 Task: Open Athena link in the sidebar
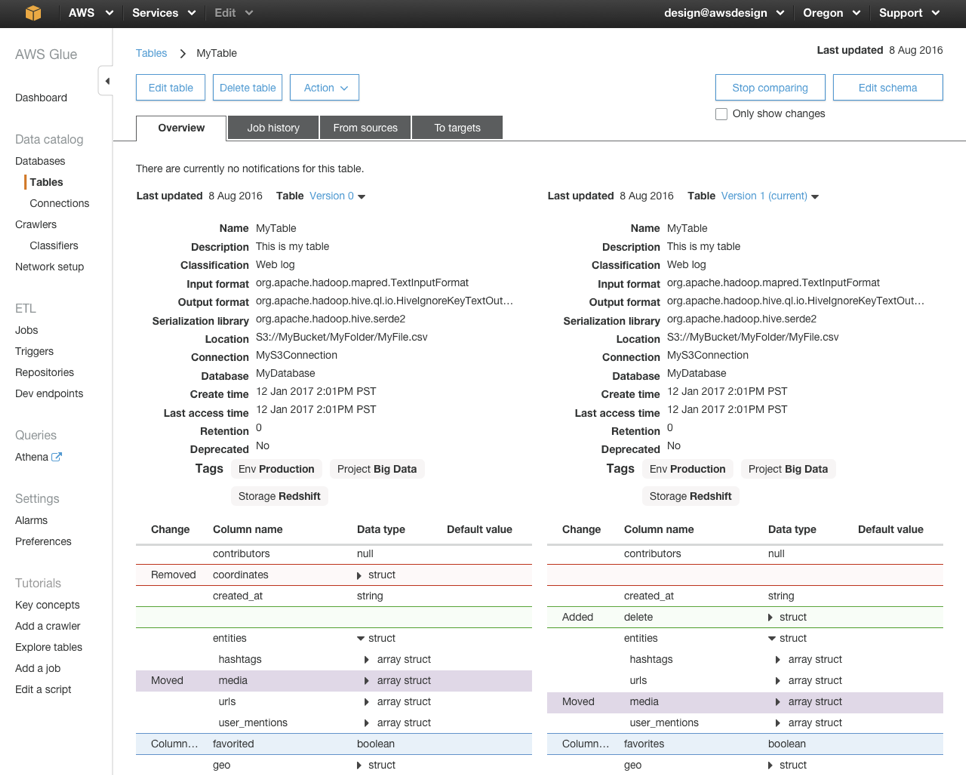(x=31, y=457)
